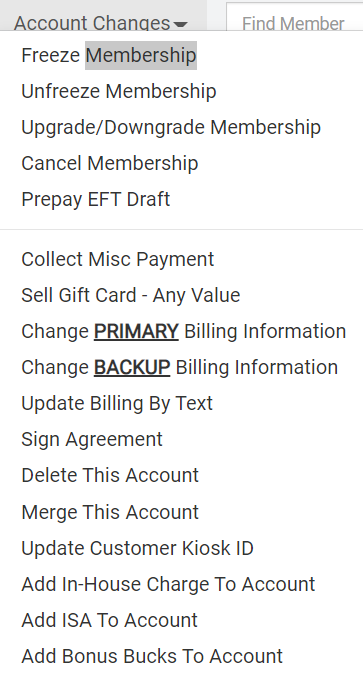
Task: Change BACKUP Billing Information
Action: pyautogui.click(x=180, y=367)
